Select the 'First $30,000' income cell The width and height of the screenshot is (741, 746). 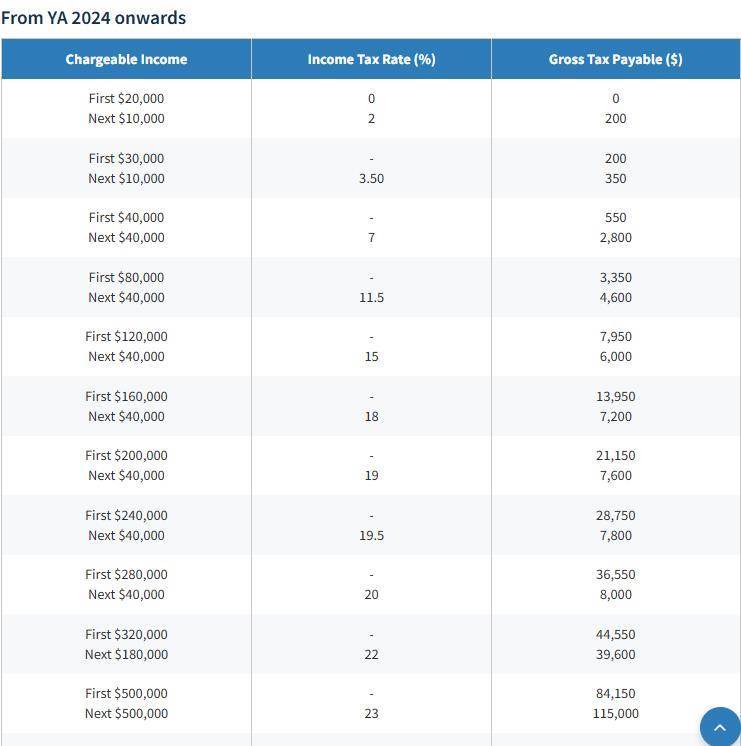pyautogui.click(x=126, y=158)
